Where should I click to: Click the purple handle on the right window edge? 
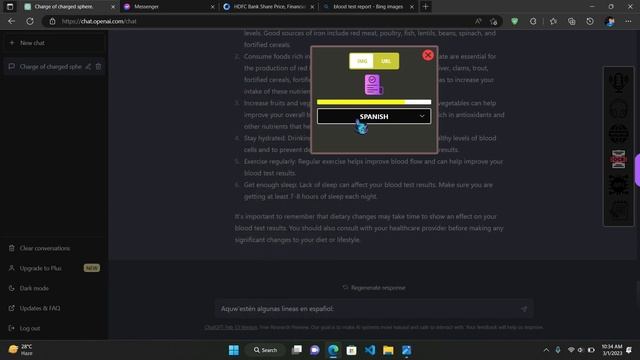point(637,170)
